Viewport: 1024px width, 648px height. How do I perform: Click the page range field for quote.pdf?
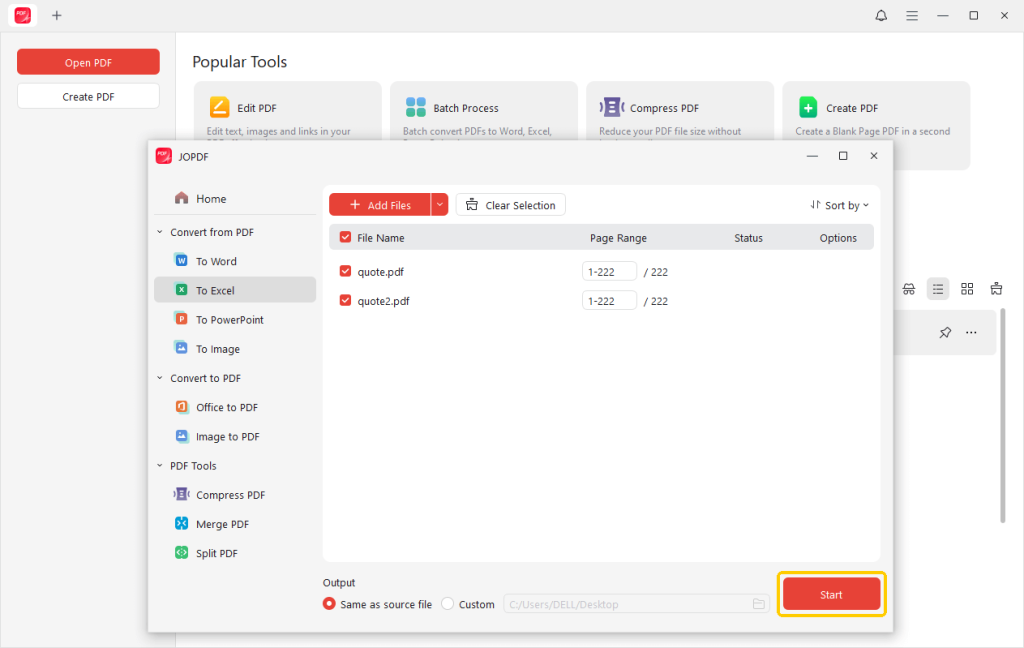[609, 272]
